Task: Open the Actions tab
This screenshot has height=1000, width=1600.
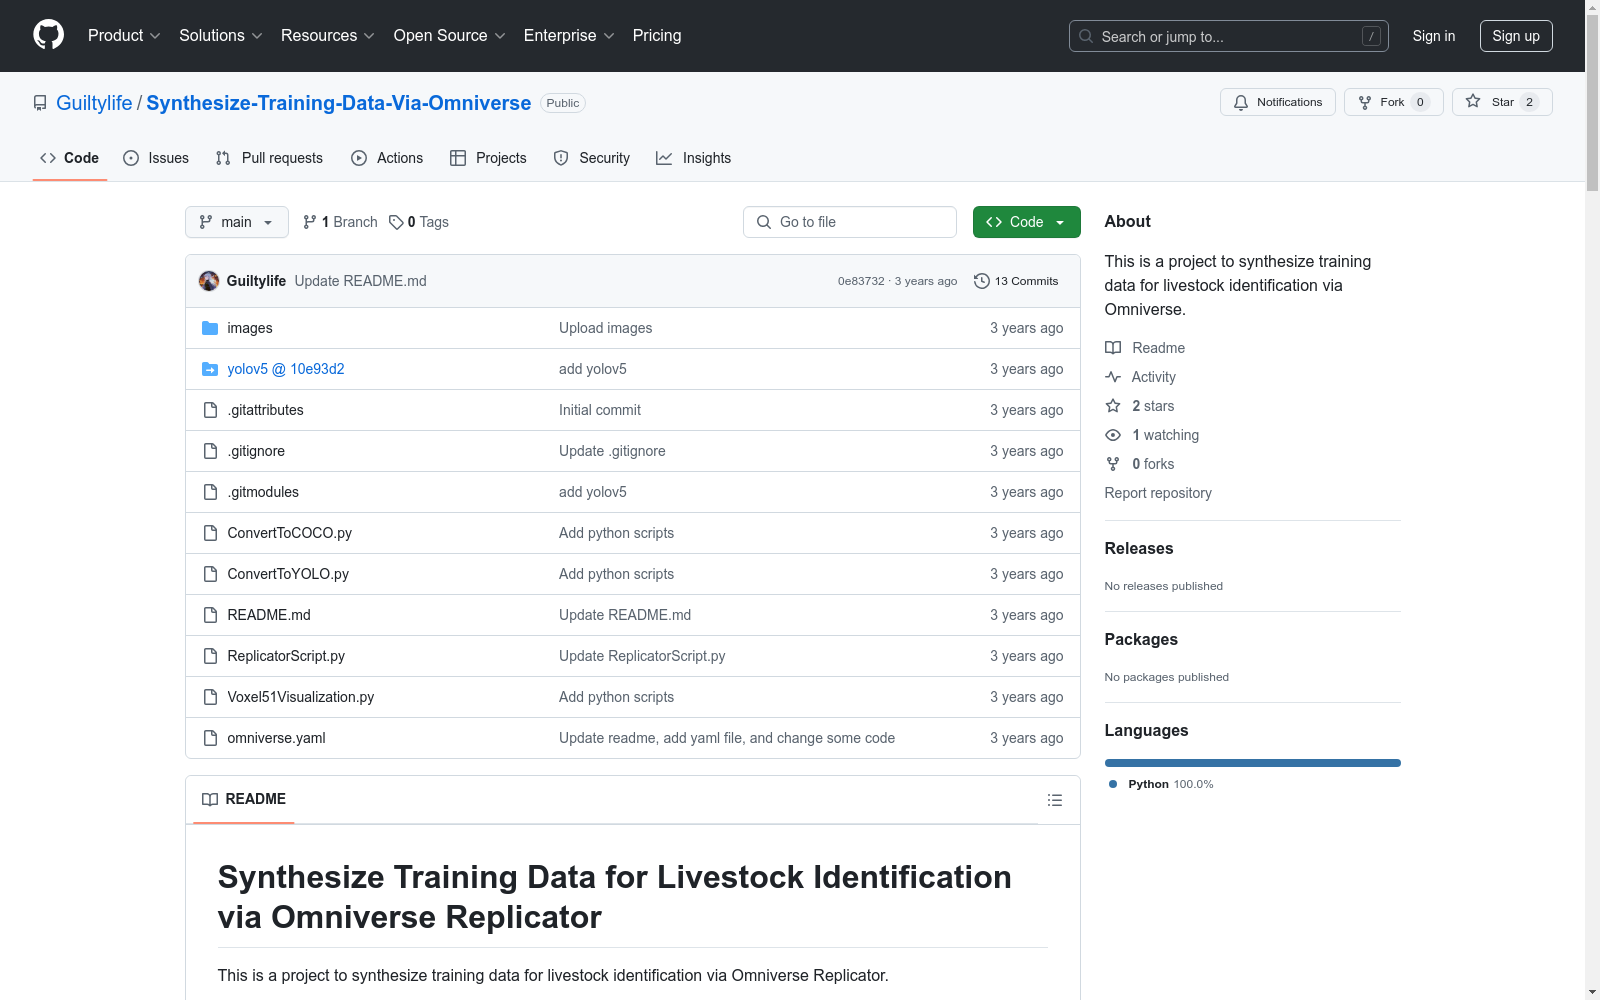Action: pos(387,158)
